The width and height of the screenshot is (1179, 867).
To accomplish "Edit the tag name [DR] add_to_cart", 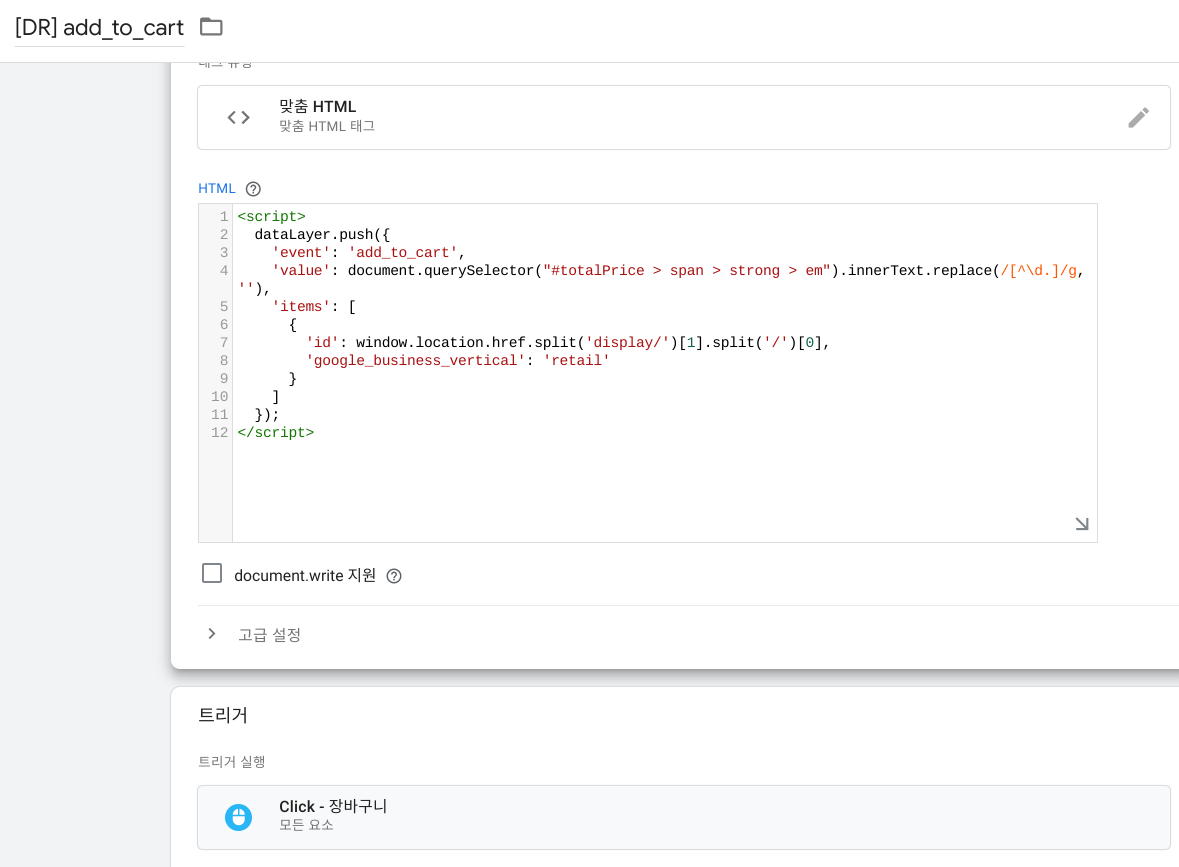I will point(99,28).
